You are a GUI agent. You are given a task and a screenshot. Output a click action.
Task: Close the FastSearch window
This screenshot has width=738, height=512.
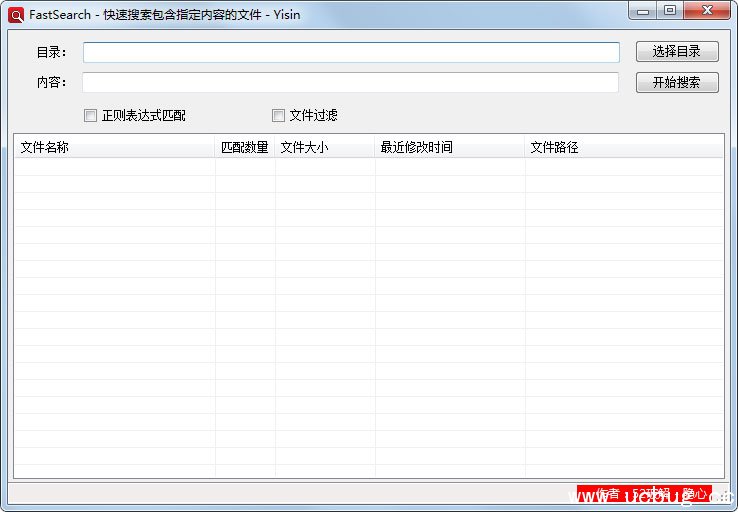[x=706, y=11]
